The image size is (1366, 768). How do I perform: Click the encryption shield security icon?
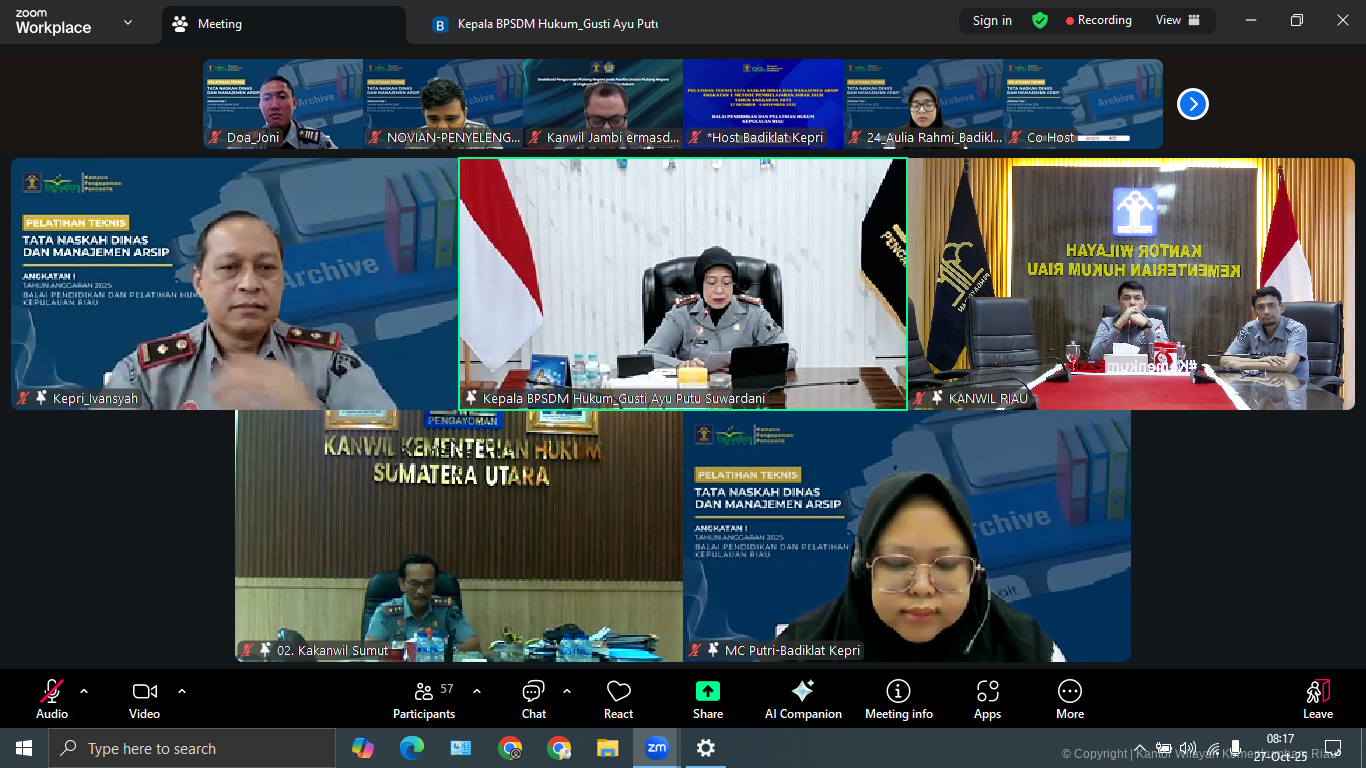point(1040,20)
